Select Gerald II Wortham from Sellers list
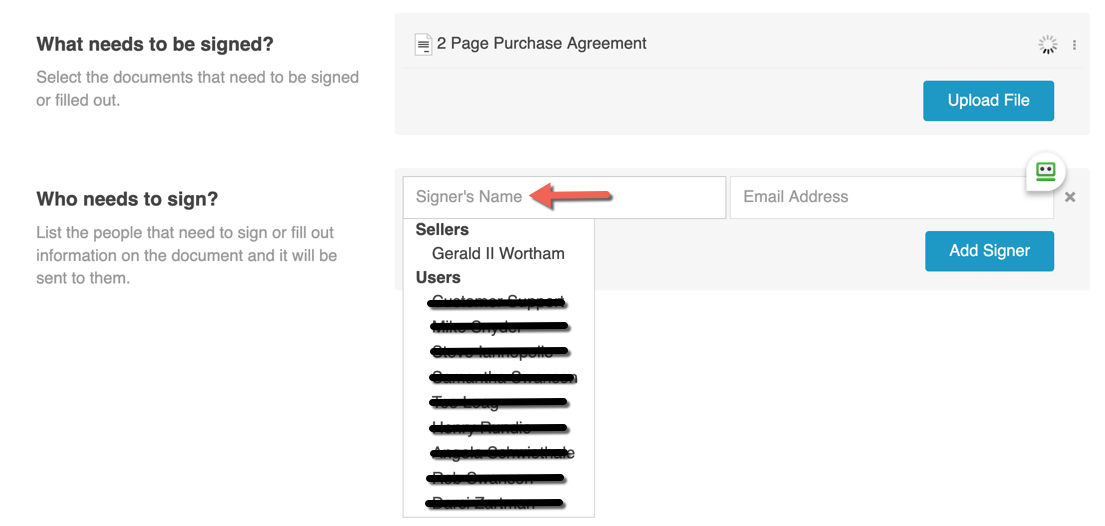 click(498, 254)
